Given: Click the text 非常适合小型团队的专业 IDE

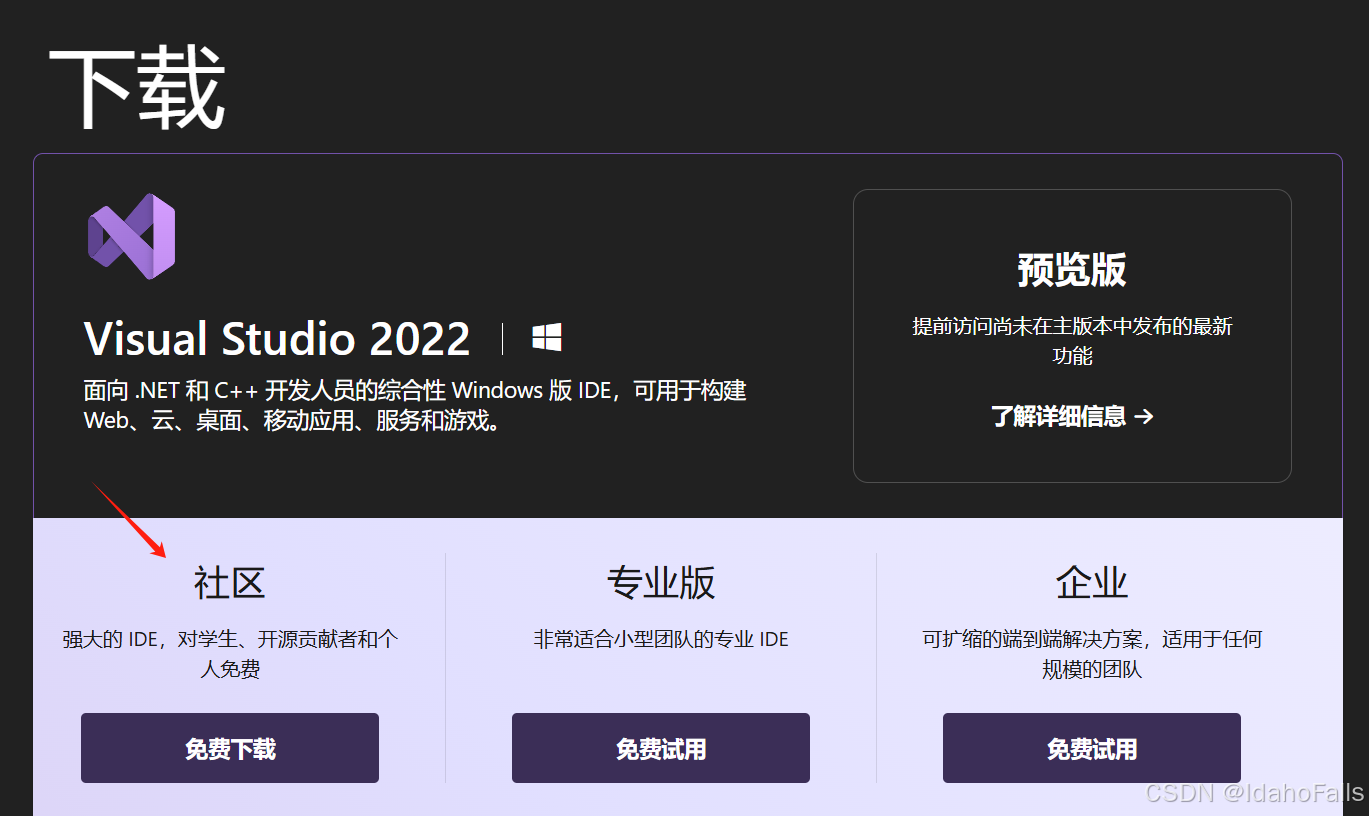Looking at the screenshot, I should point(661,639).
